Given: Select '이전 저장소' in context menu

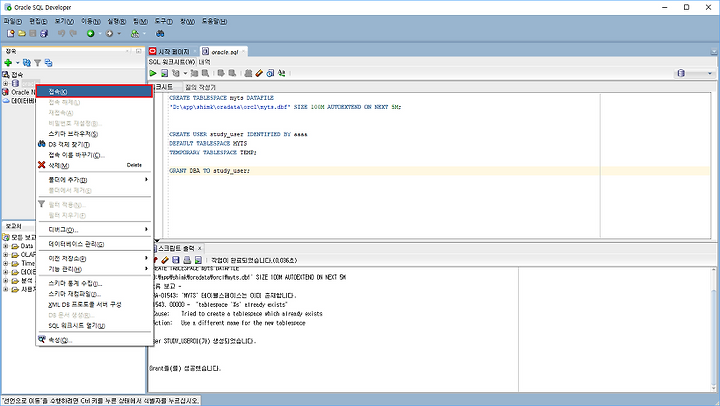Looking at the screenshot, I should (94, 259).
